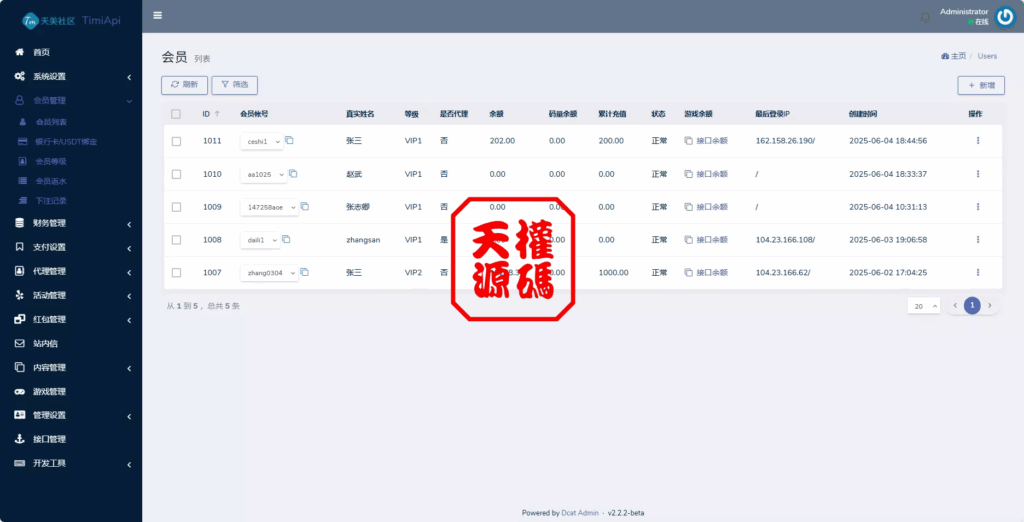Viewport: 1024px width, 522px height.
Task: Check the row 1010 checkbox
Action: (176, 174)
